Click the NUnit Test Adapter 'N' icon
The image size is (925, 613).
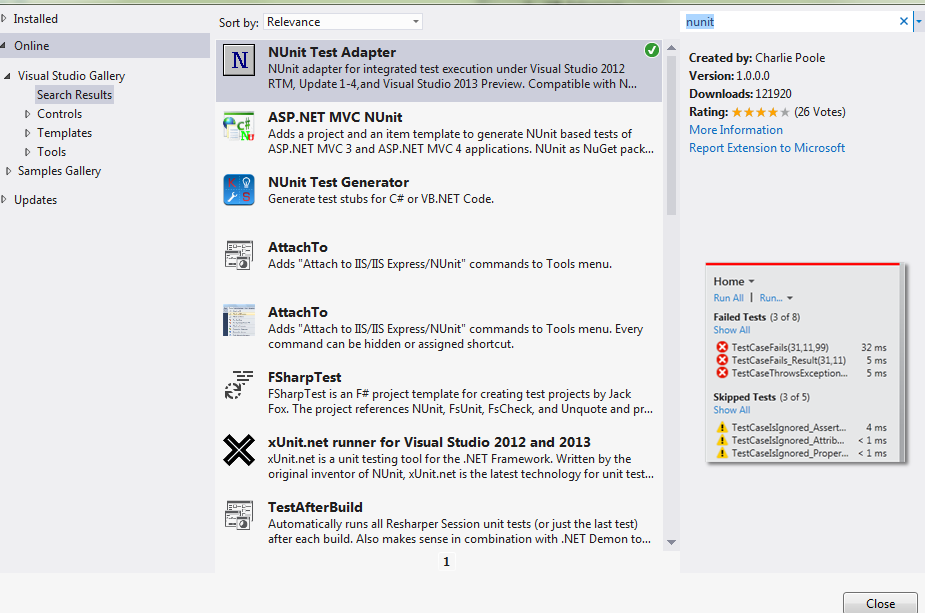[239, 60]
